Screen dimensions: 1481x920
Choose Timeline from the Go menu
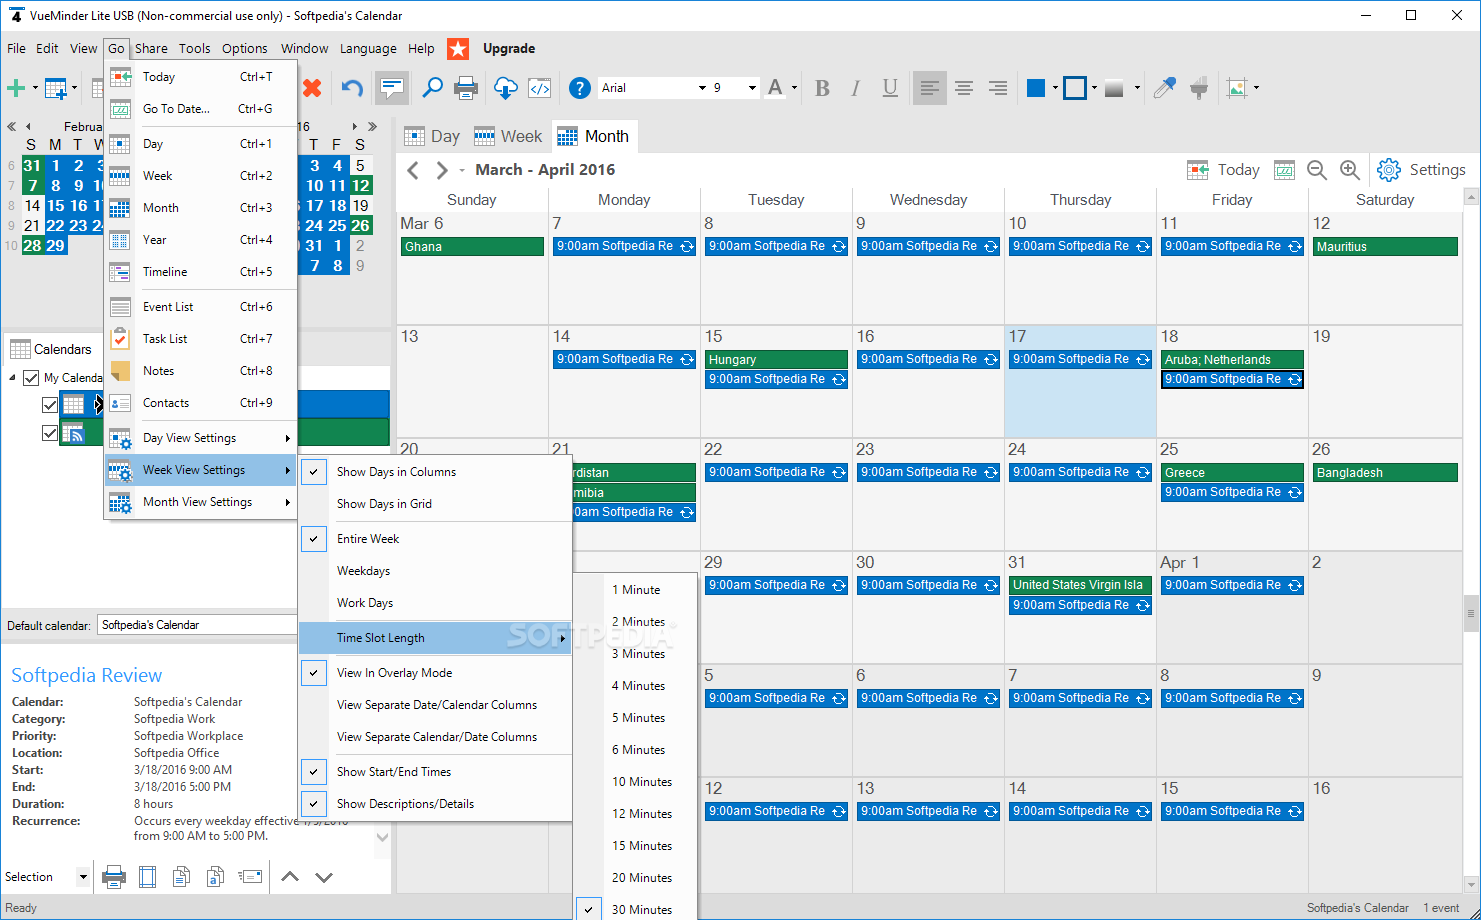pos(201,272)
